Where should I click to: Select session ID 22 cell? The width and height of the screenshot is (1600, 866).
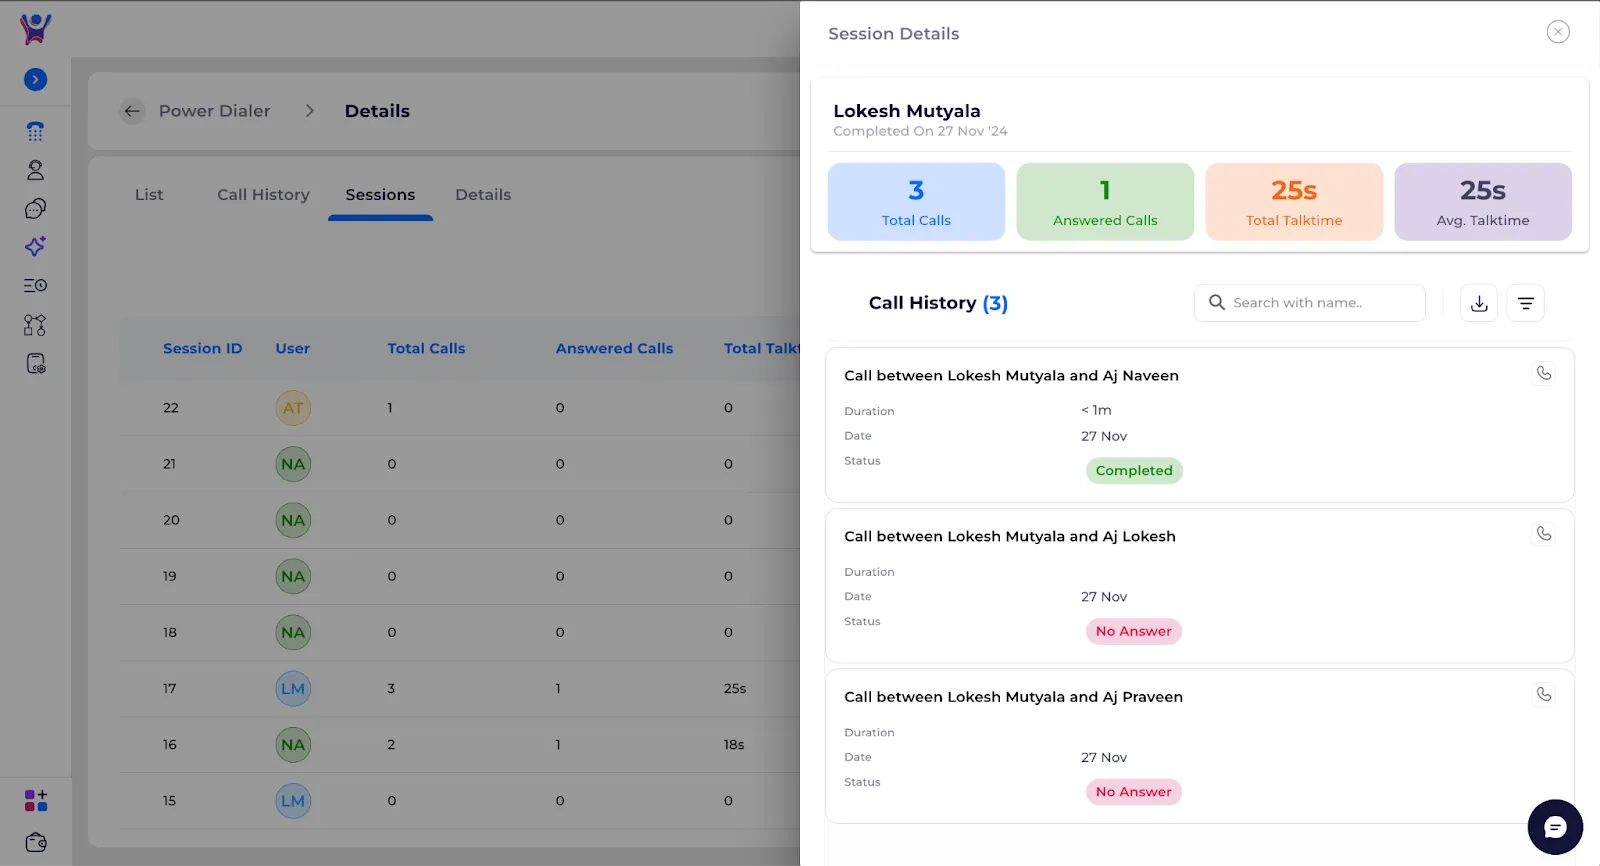tap(171, 408)
